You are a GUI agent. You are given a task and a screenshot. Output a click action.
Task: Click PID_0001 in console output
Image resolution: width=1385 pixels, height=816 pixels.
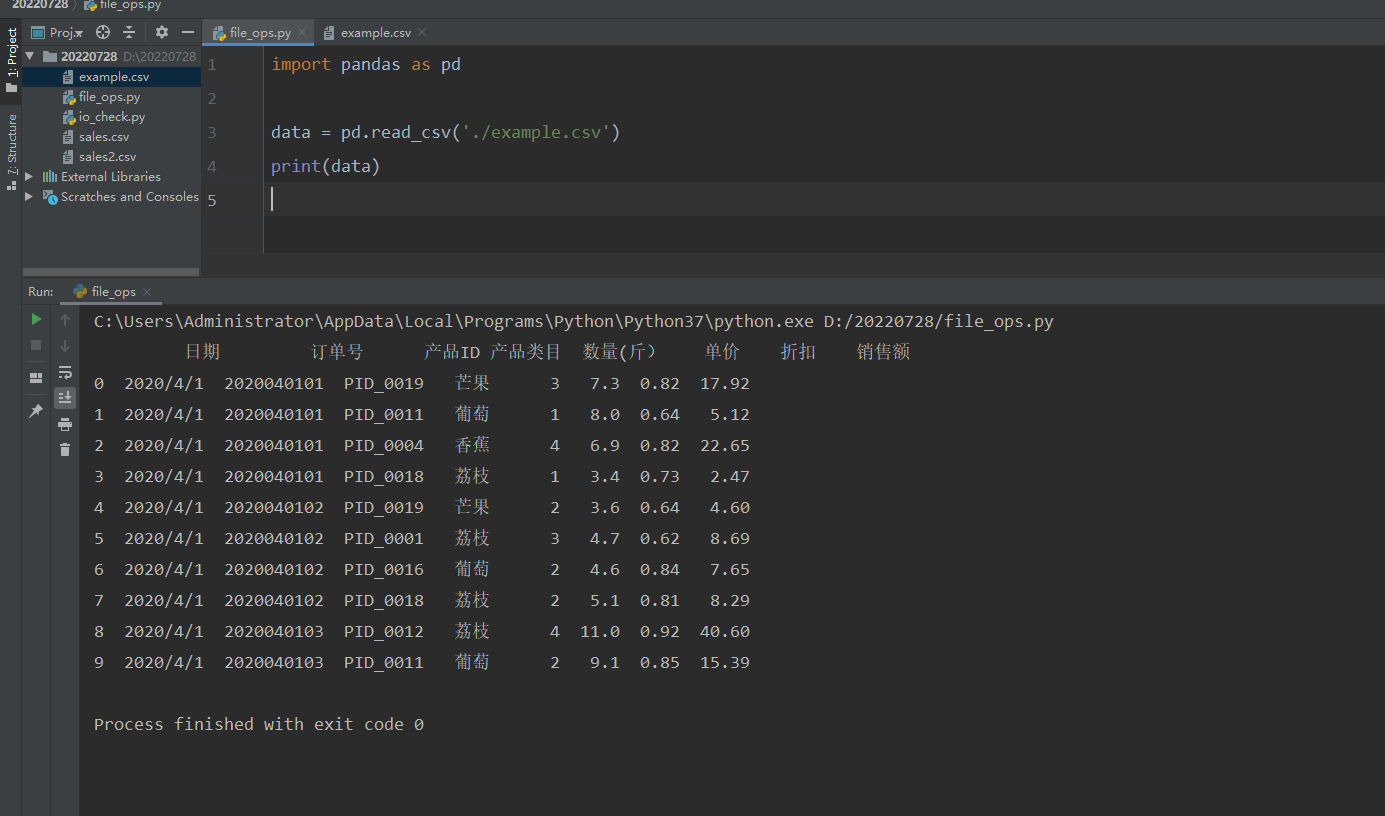(384, 538)
